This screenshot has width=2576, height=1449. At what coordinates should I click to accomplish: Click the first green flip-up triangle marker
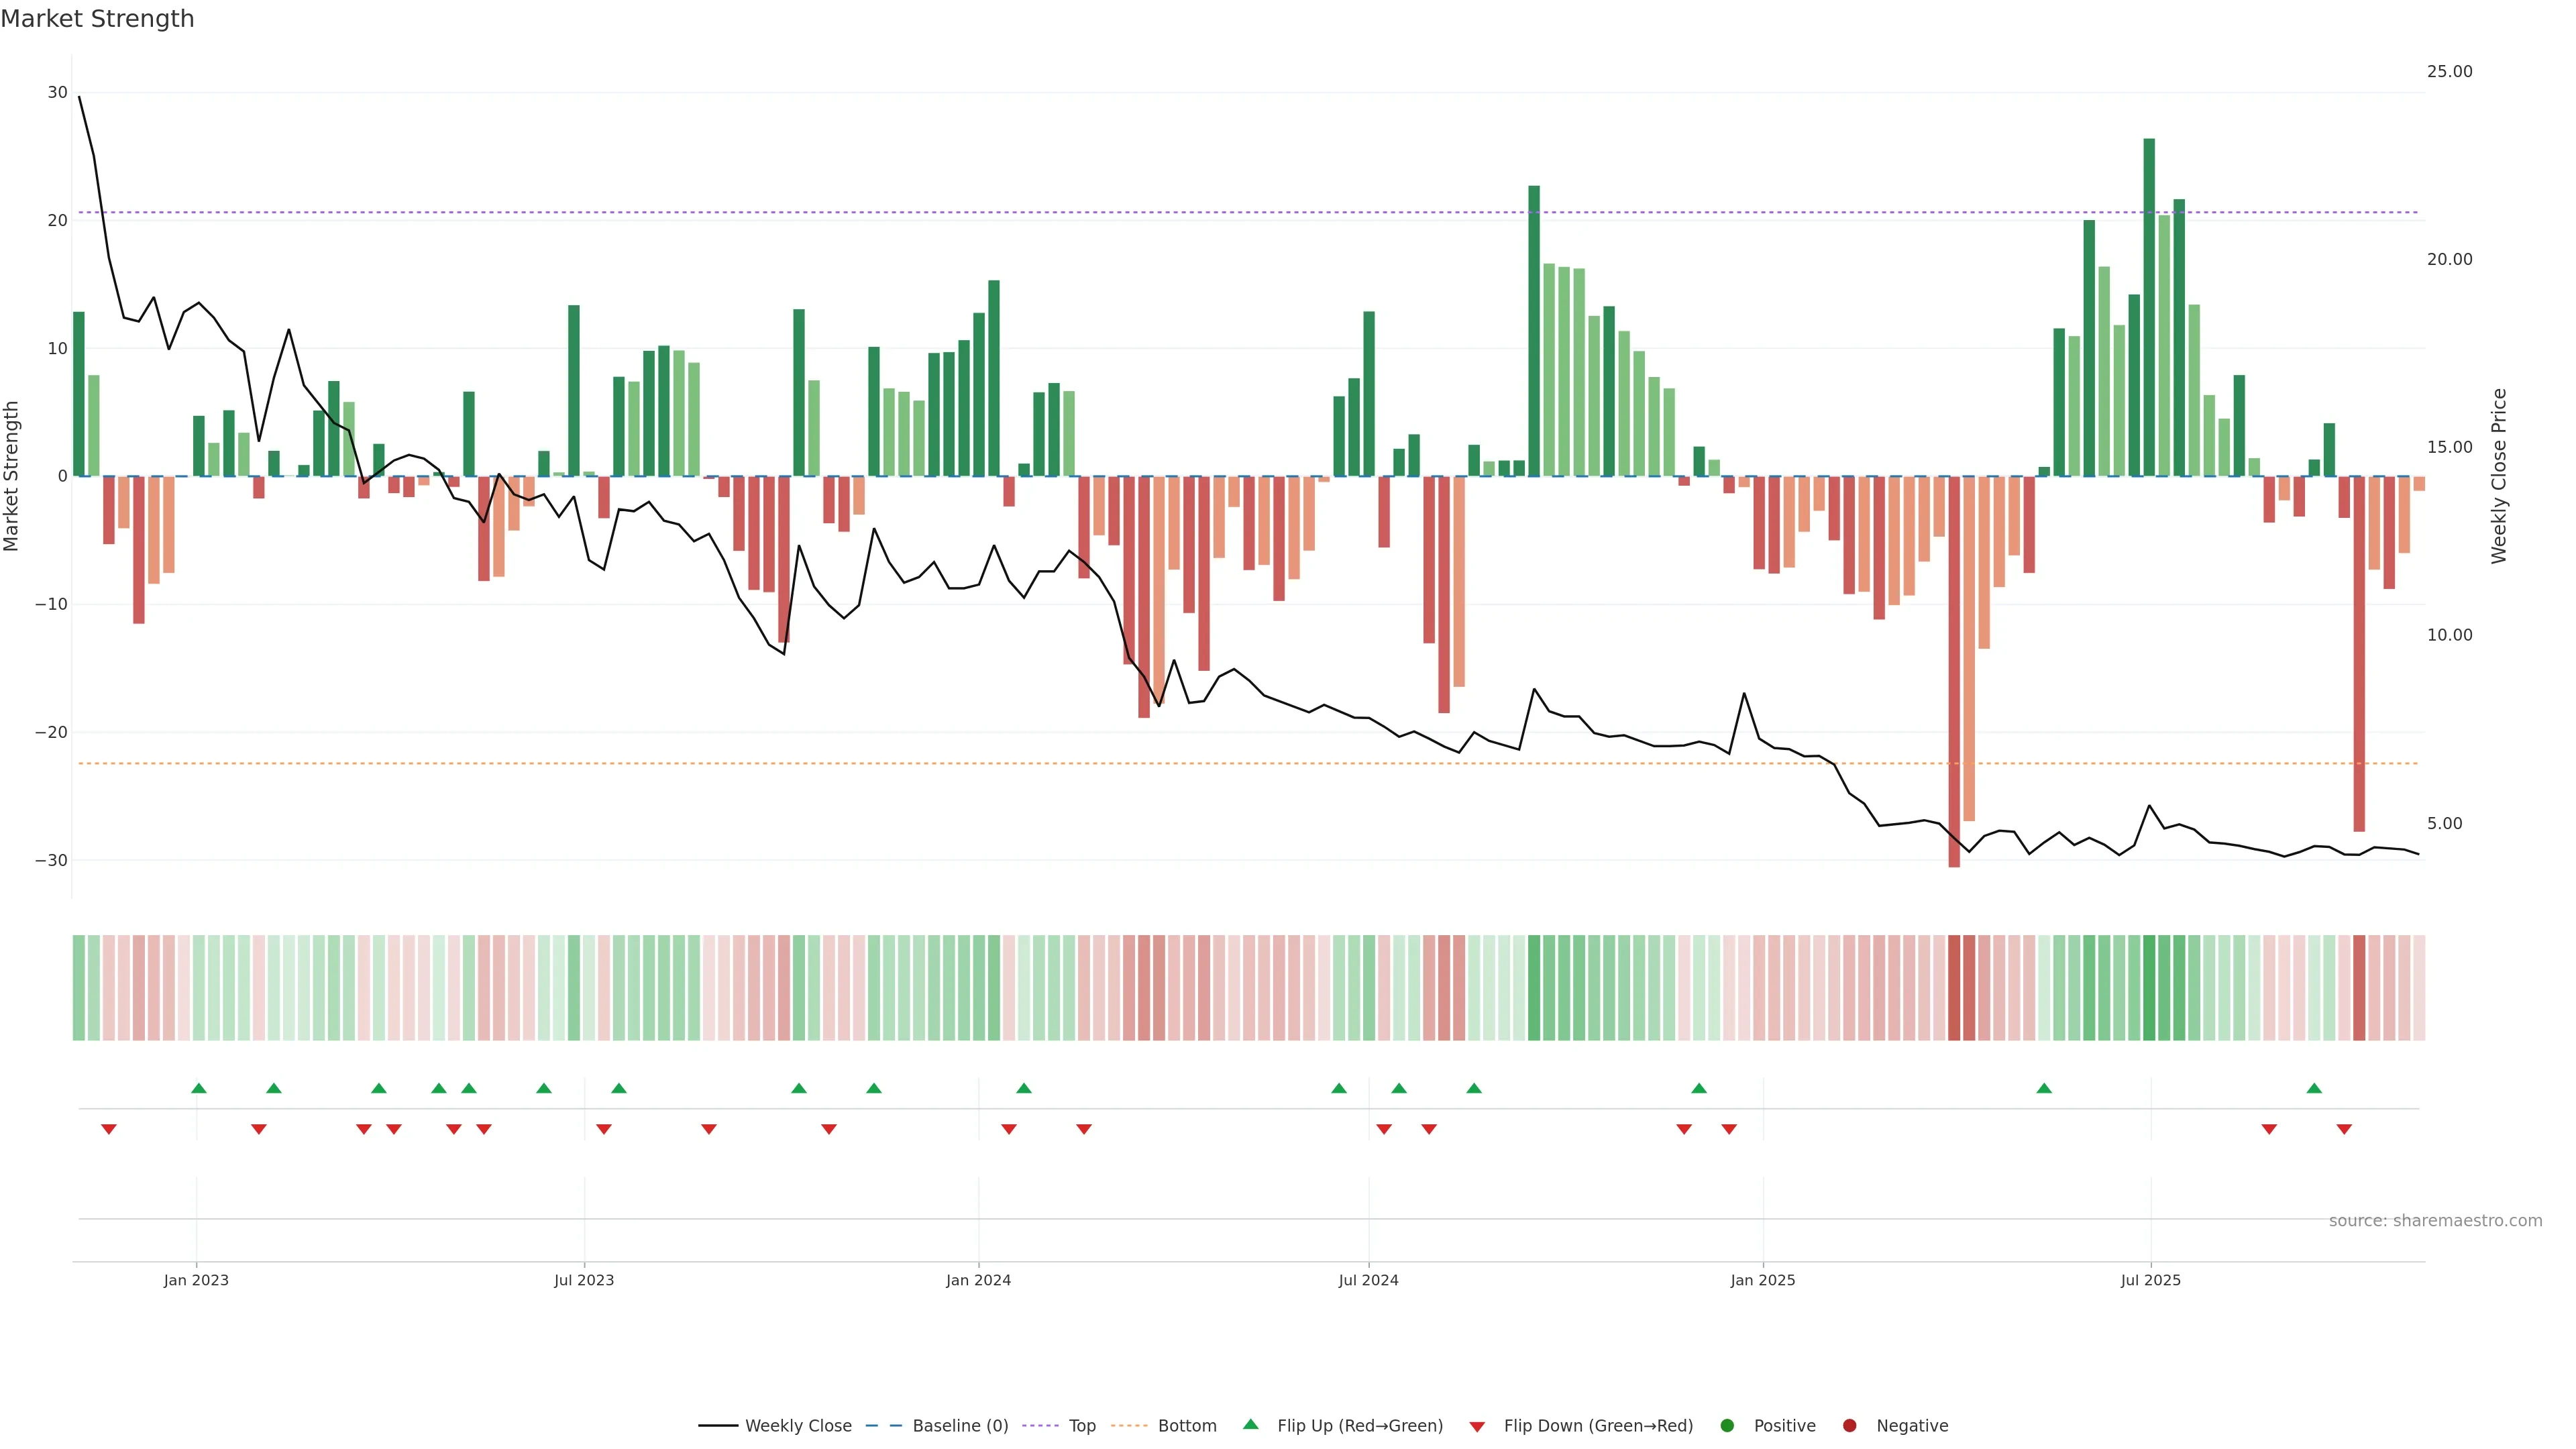(x=198, y=1088)
